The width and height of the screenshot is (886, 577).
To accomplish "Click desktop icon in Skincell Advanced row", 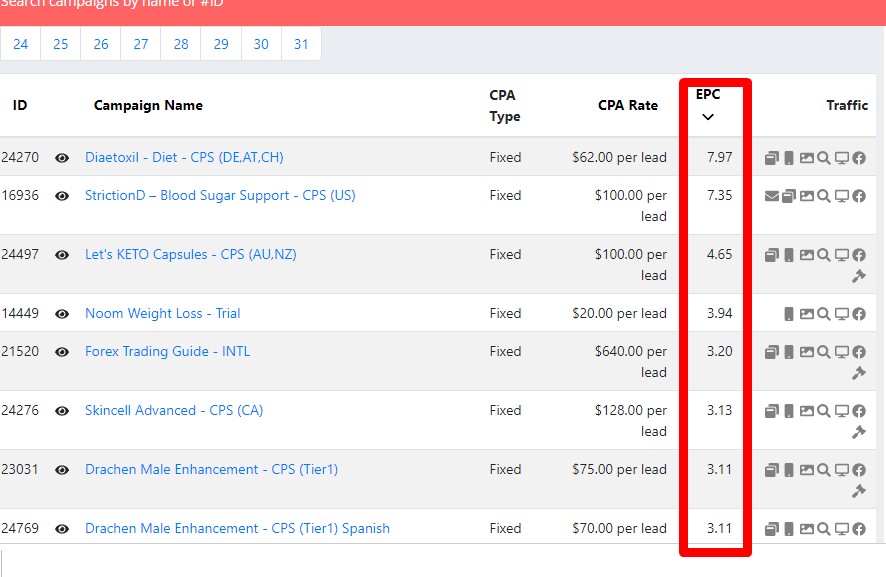I will pyautogui.click(x=842, y=411).
